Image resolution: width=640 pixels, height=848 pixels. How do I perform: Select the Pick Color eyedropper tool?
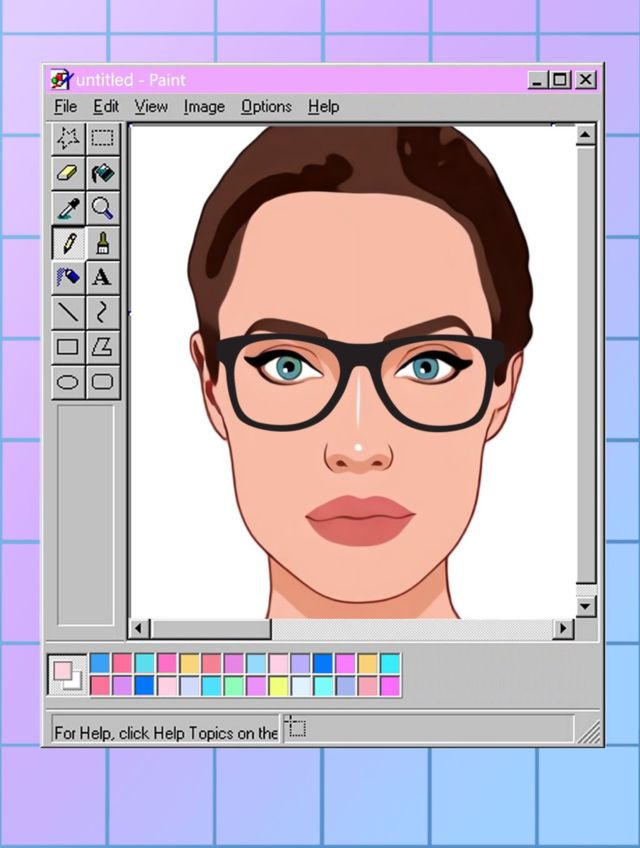coord(68,208)
